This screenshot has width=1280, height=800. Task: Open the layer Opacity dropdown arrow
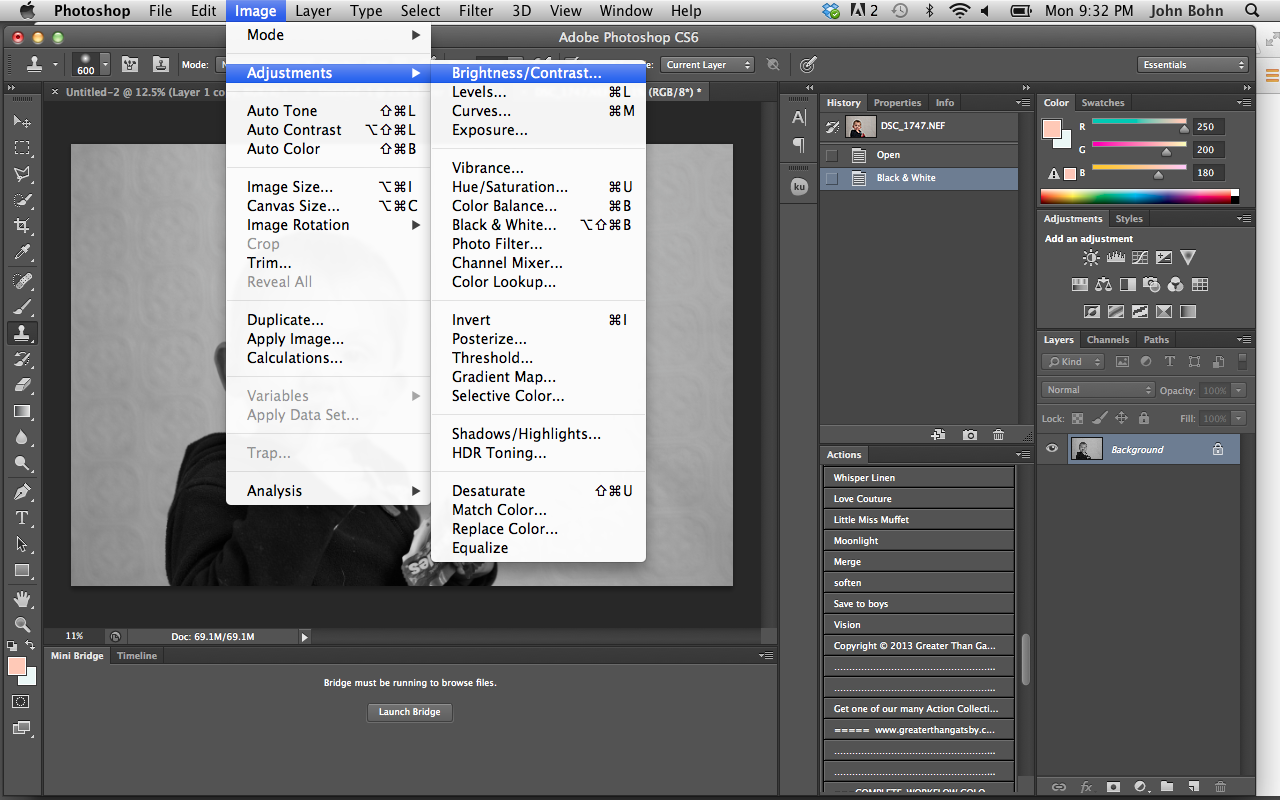(1239, 390)
